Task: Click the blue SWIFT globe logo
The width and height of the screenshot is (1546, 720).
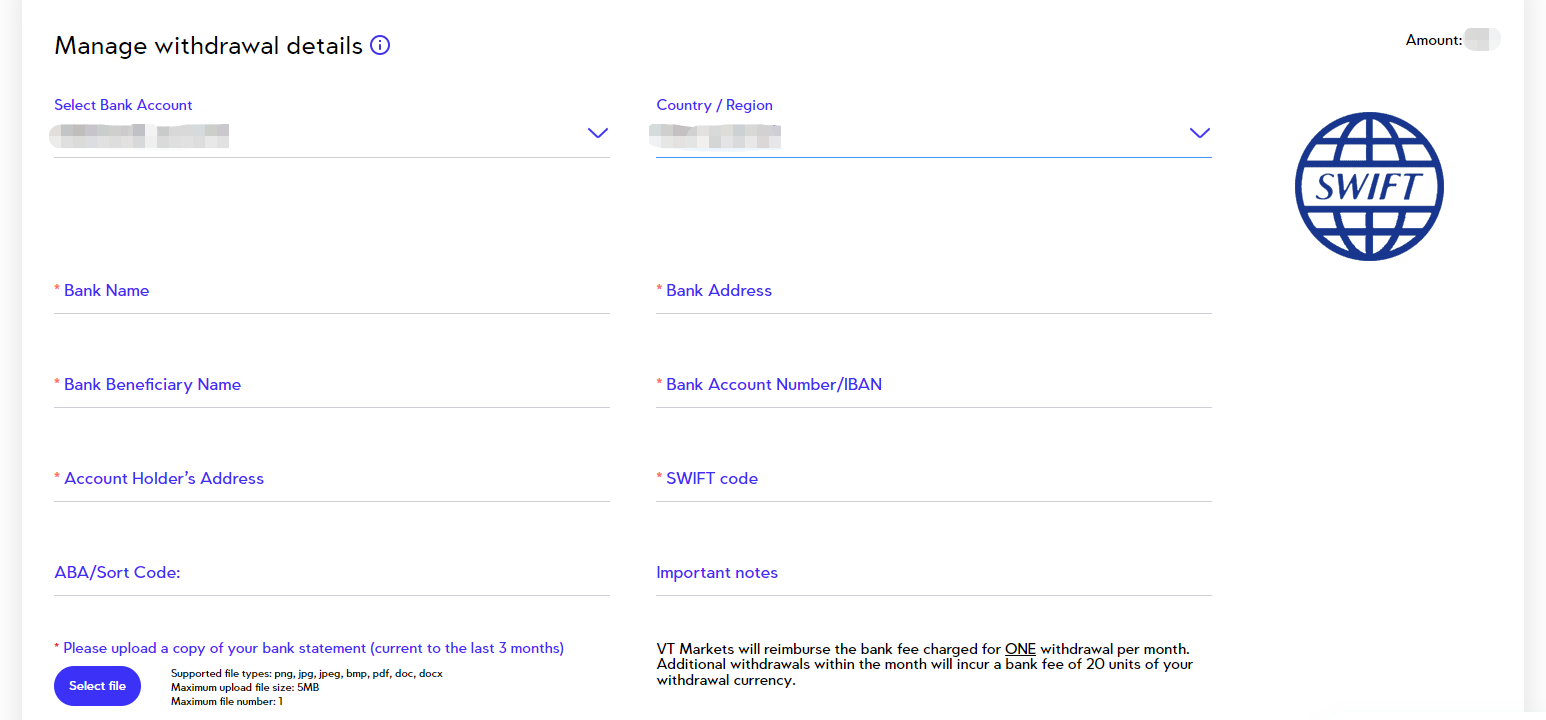Action: (x=1369, y=187)
